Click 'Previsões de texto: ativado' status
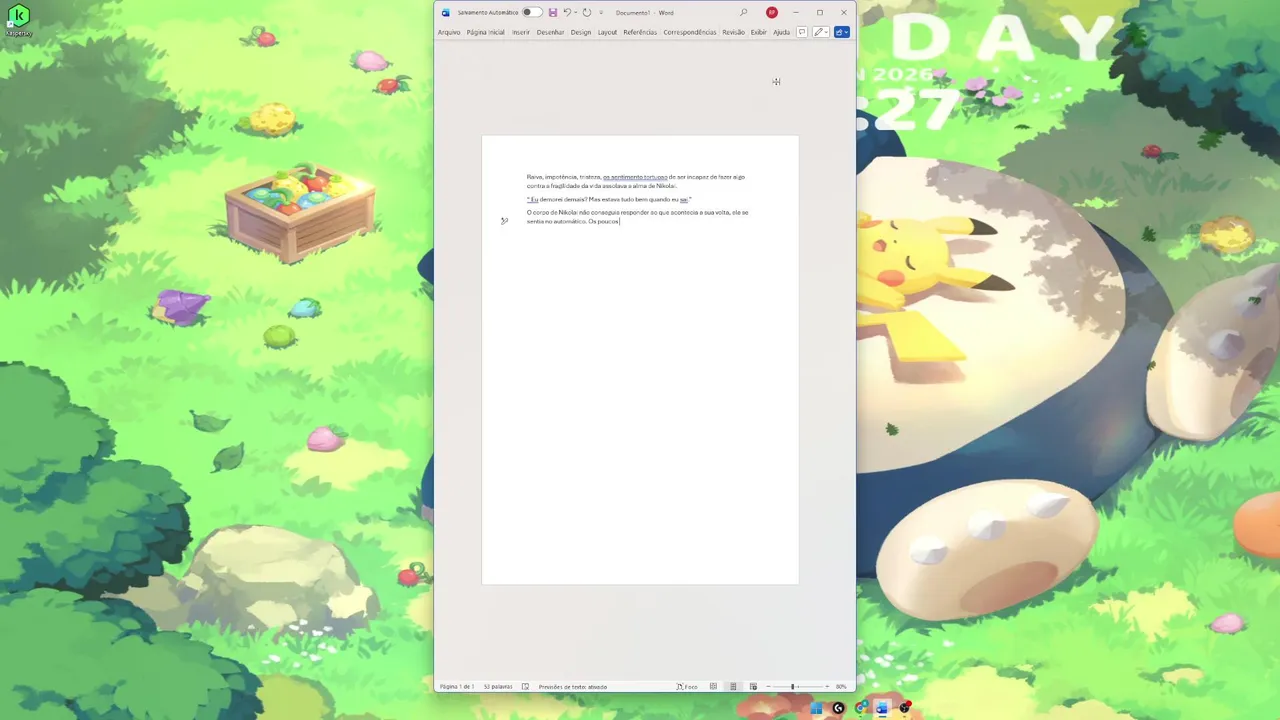The width and height of the screenshot is (1280, 720). tap(573, 687)
